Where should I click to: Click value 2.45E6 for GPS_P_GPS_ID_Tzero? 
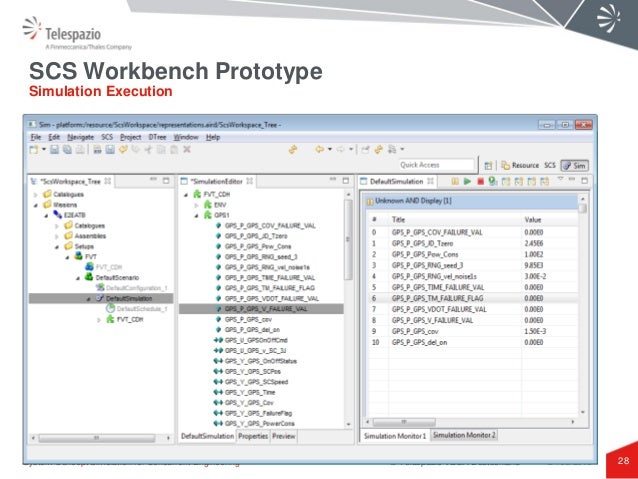tap(533, 243)
